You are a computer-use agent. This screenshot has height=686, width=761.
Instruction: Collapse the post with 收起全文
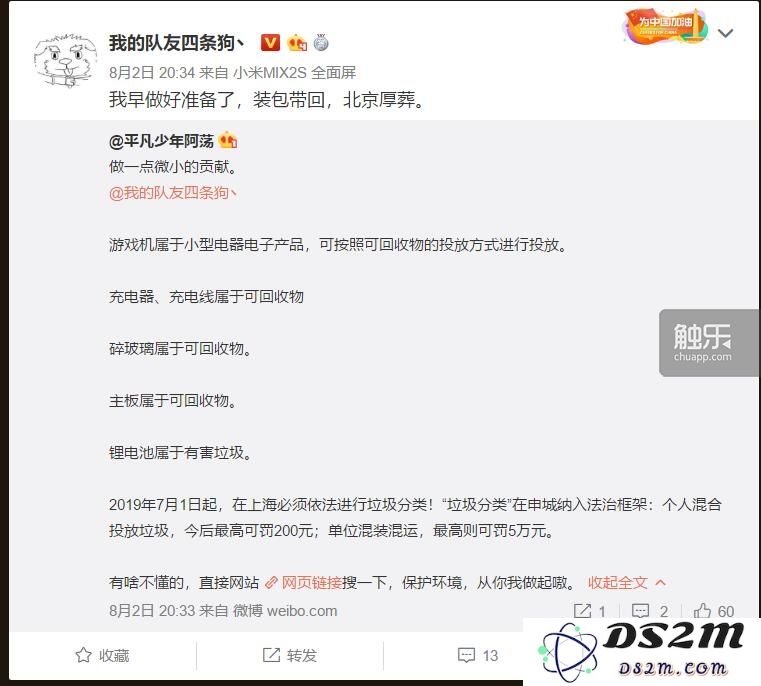[626, 582]
